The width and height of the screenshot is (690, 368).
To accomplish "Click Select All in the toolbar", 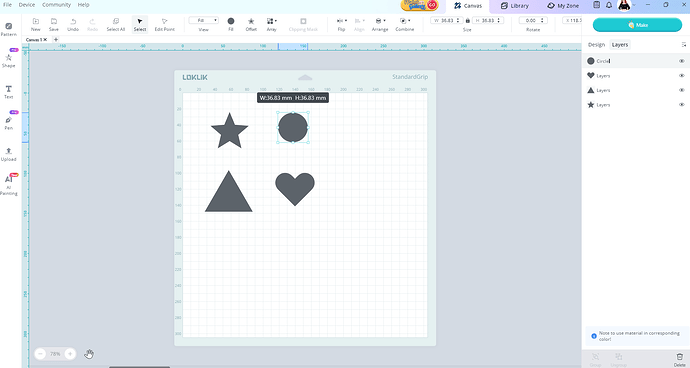I will tap(116, 24).
